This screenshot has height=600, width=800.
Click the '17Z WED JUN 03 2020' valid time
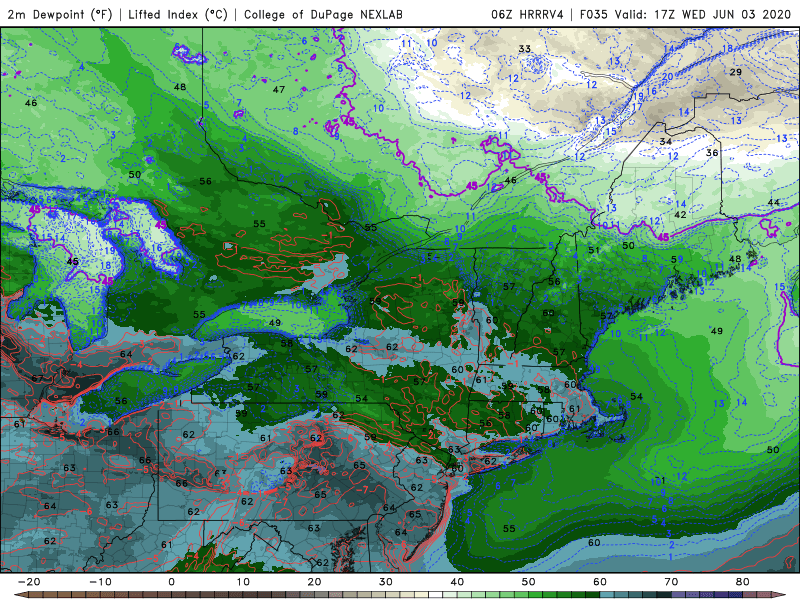[722, 14]
